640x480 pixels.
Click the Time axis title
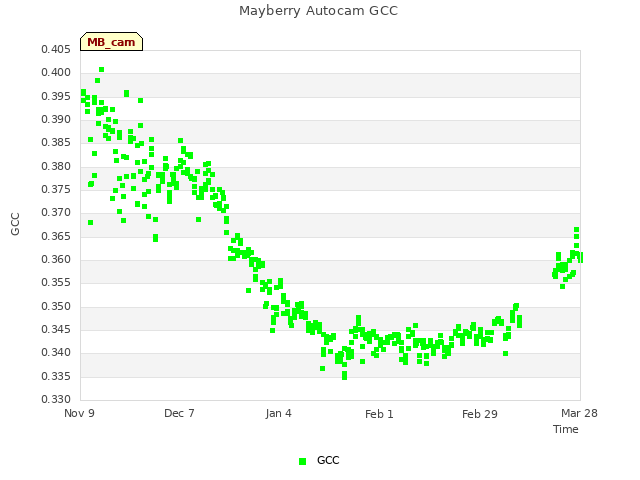566,429
